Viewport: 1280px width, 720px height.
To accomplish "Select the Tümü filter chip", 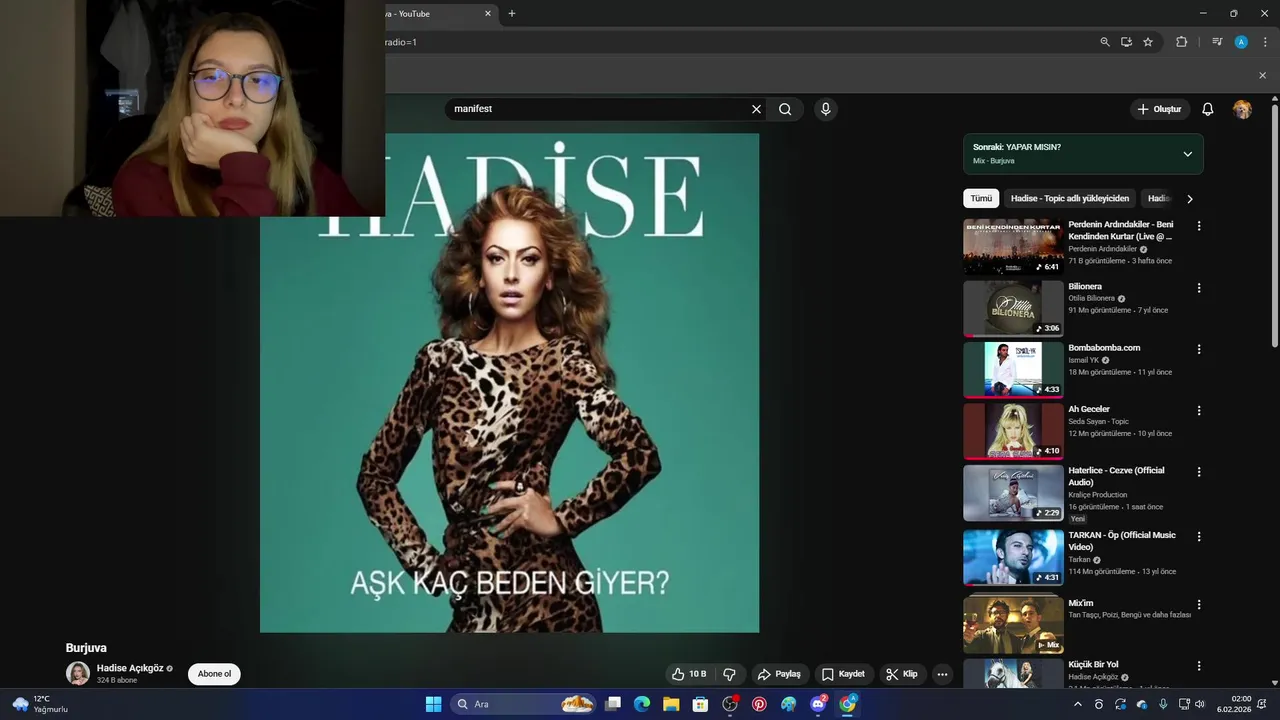I will 981,199.
